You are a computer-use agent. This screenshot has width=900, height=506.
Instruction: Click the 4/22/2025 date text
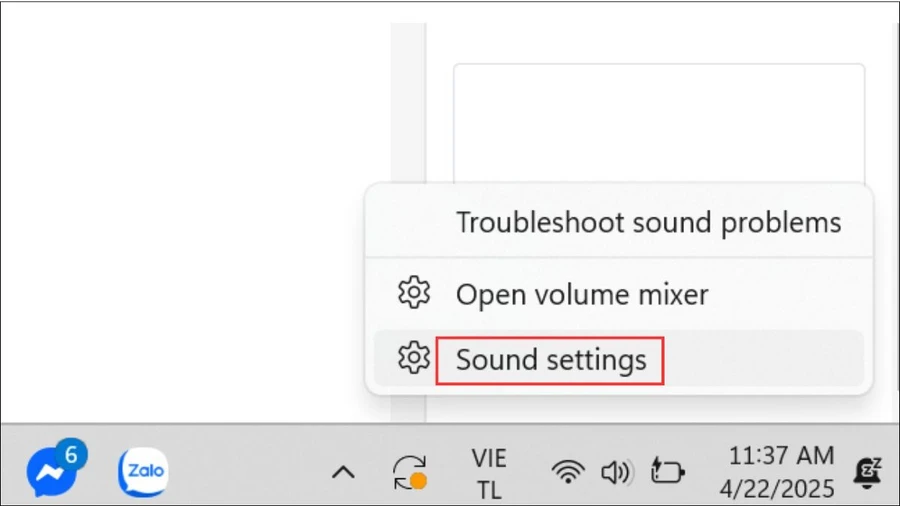click(x=777, y=489)
